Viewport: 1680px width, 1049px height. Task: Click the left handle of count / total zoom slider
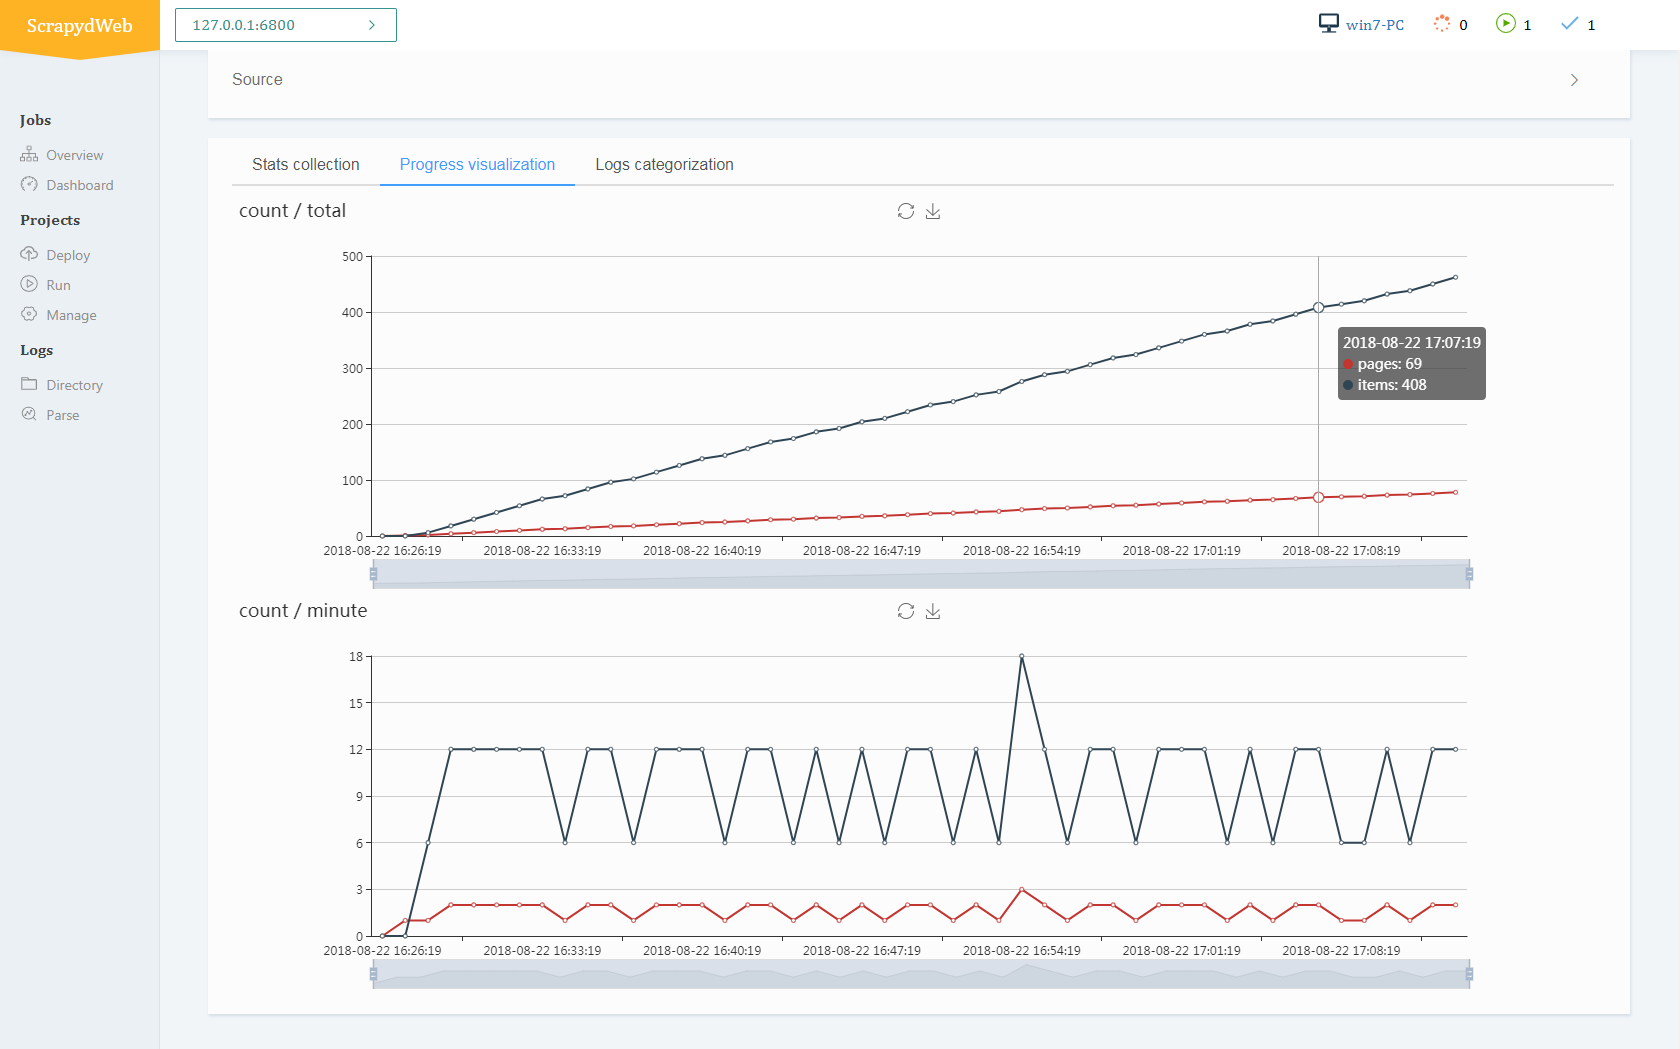coord(373,574)
